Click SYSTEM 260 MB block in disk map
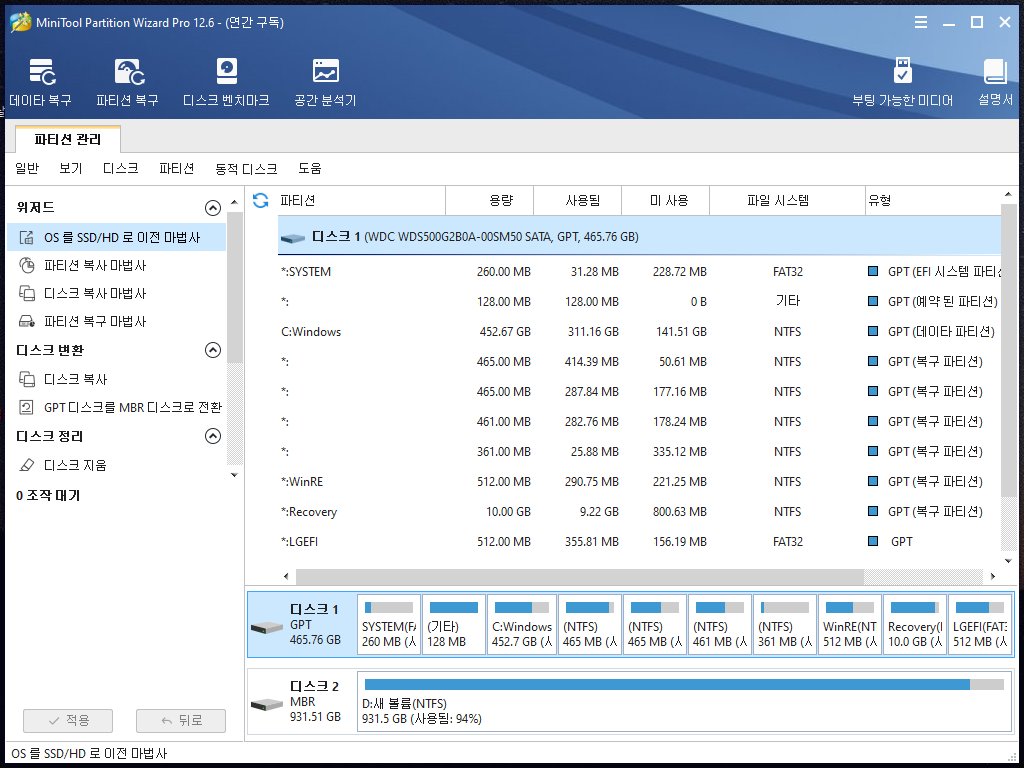Image resolution: width=1024 pixels, height=768 pixels. click(x=389, y=624)
